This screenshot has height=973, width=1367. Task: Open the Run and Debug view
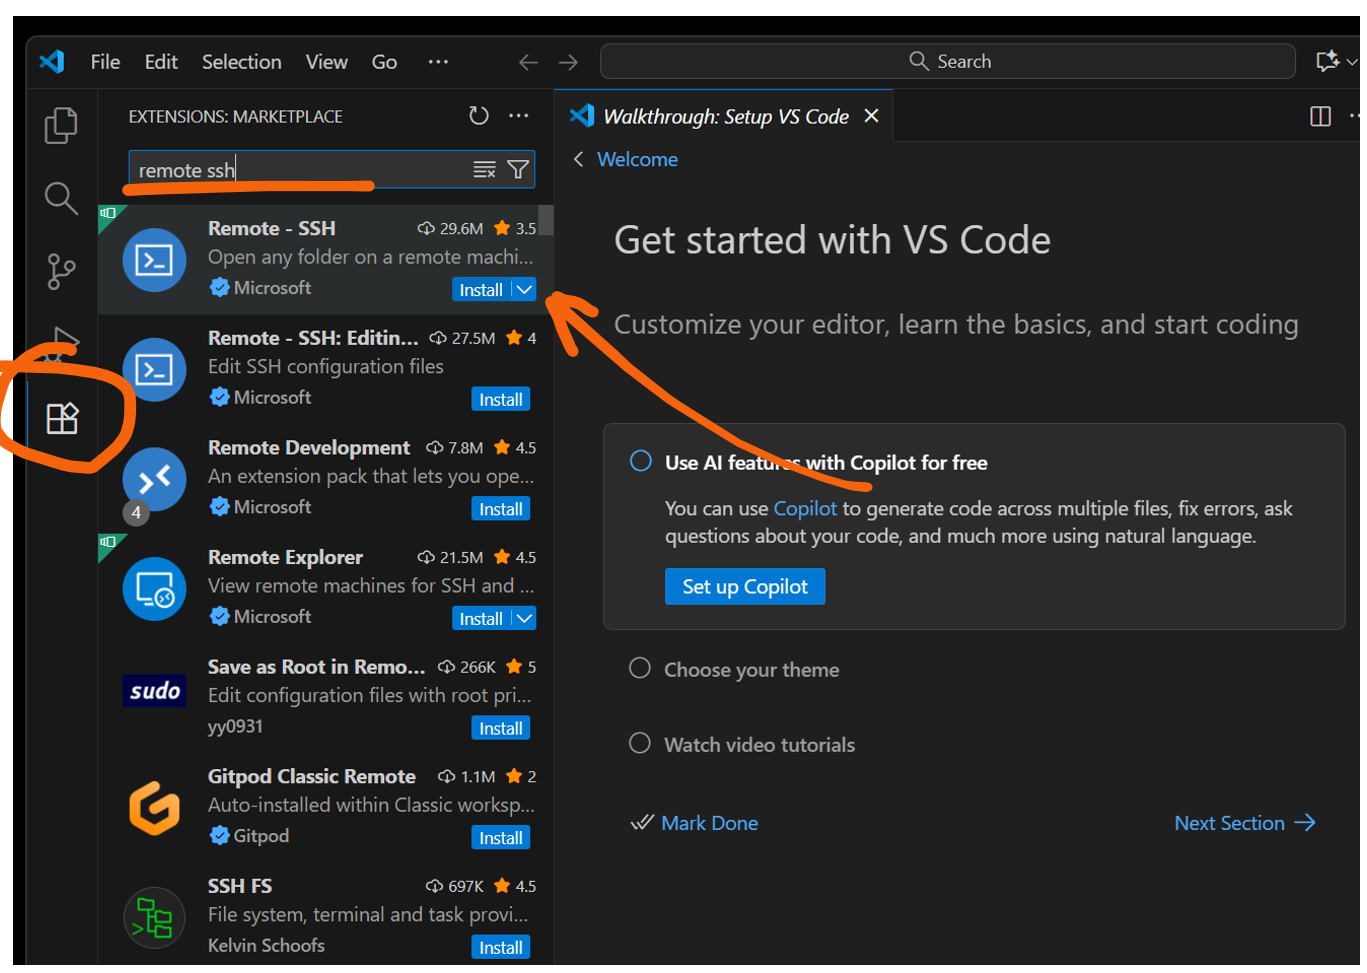(x=60, y=345)
